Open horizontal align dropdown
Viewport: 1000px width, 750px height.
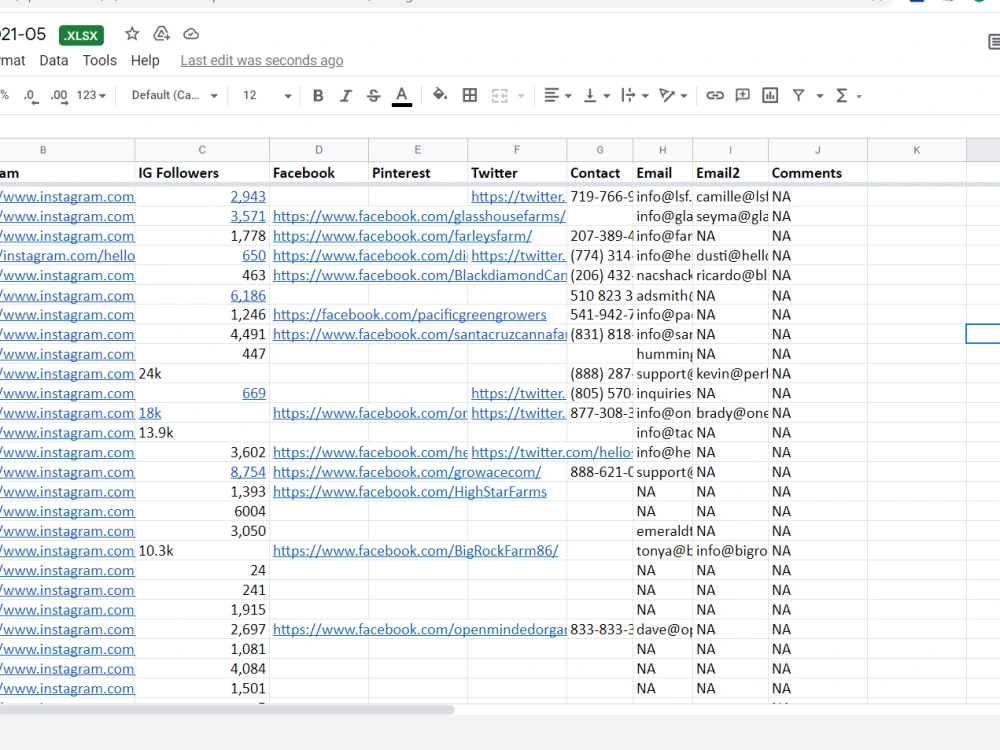click(557, 96)
